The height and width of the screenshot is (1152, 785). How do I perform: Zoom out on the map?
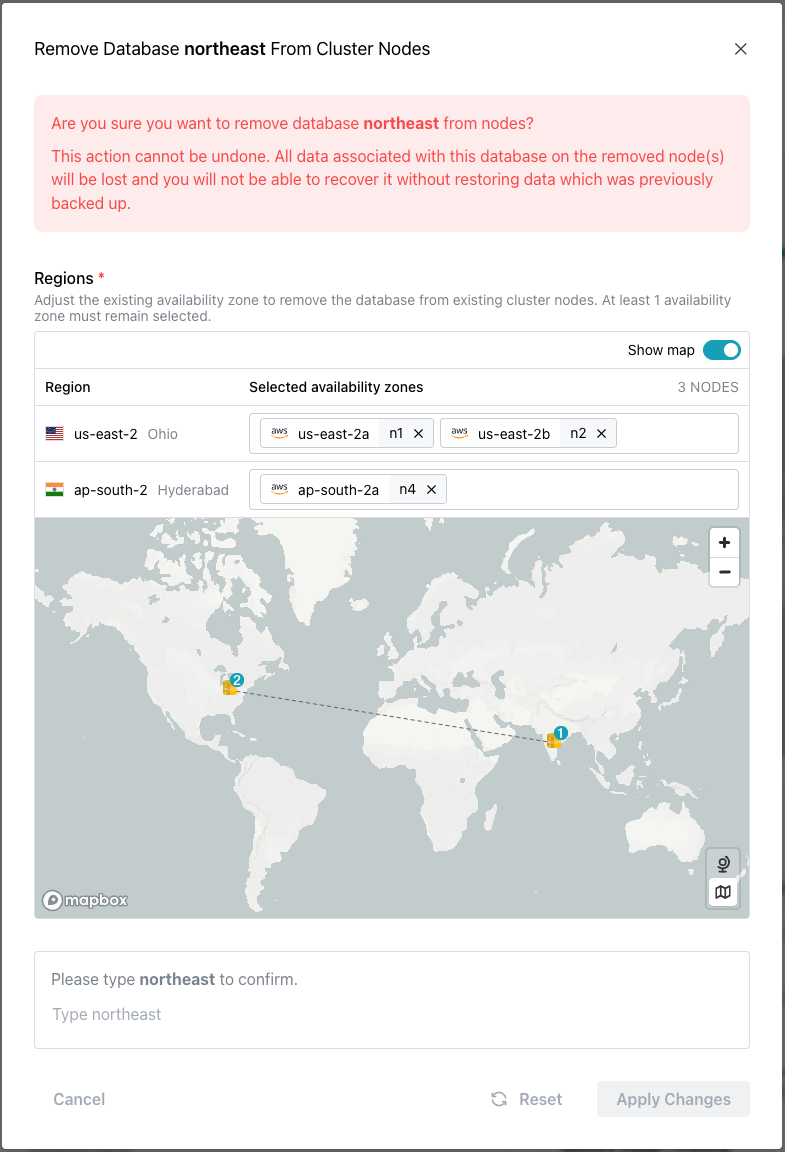[x=724, y=572]
